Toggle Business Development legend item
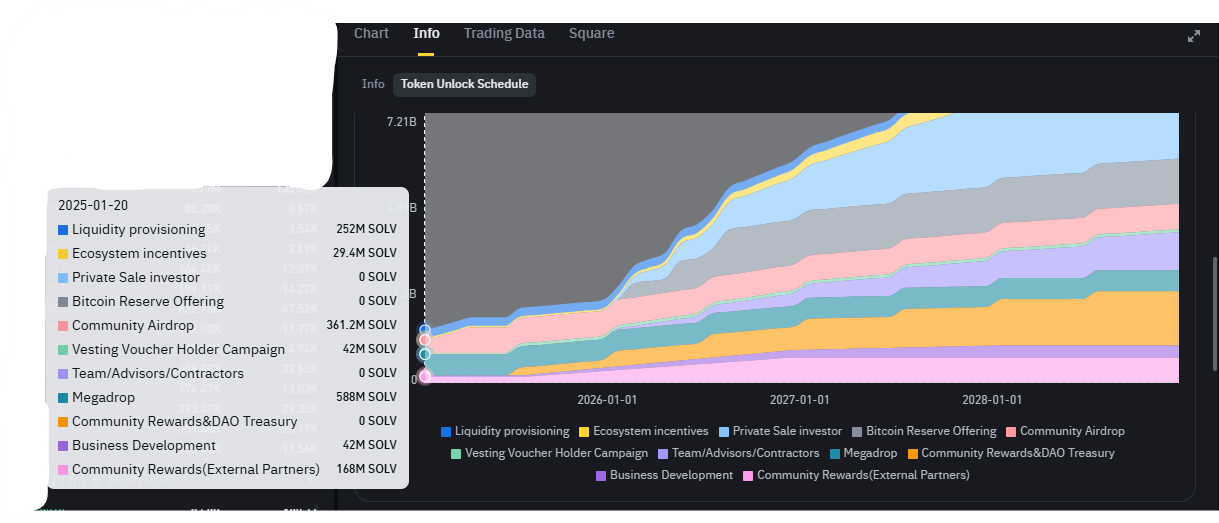This screenshot has height=523, width=1219. (664, 475)
